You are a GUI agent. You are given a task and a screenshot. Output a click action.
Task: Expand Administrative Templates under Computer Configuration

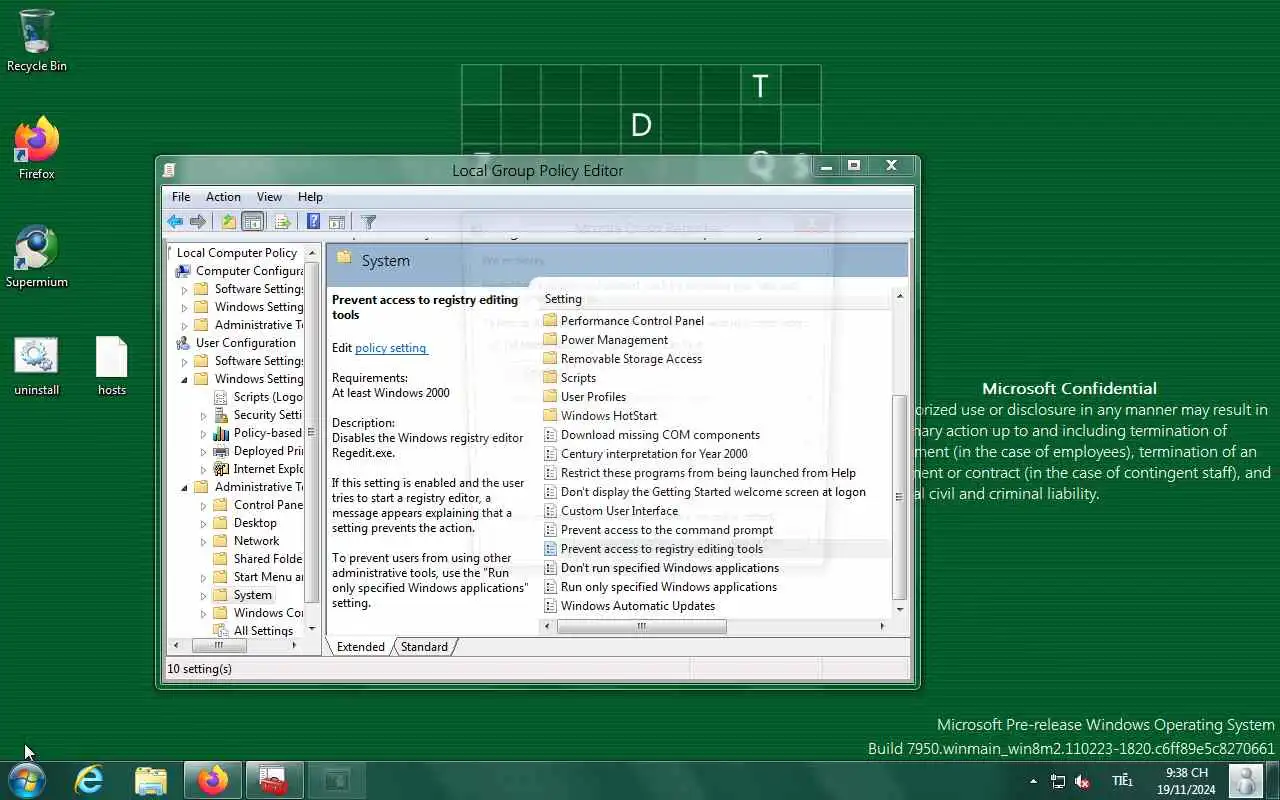point(184,326)
